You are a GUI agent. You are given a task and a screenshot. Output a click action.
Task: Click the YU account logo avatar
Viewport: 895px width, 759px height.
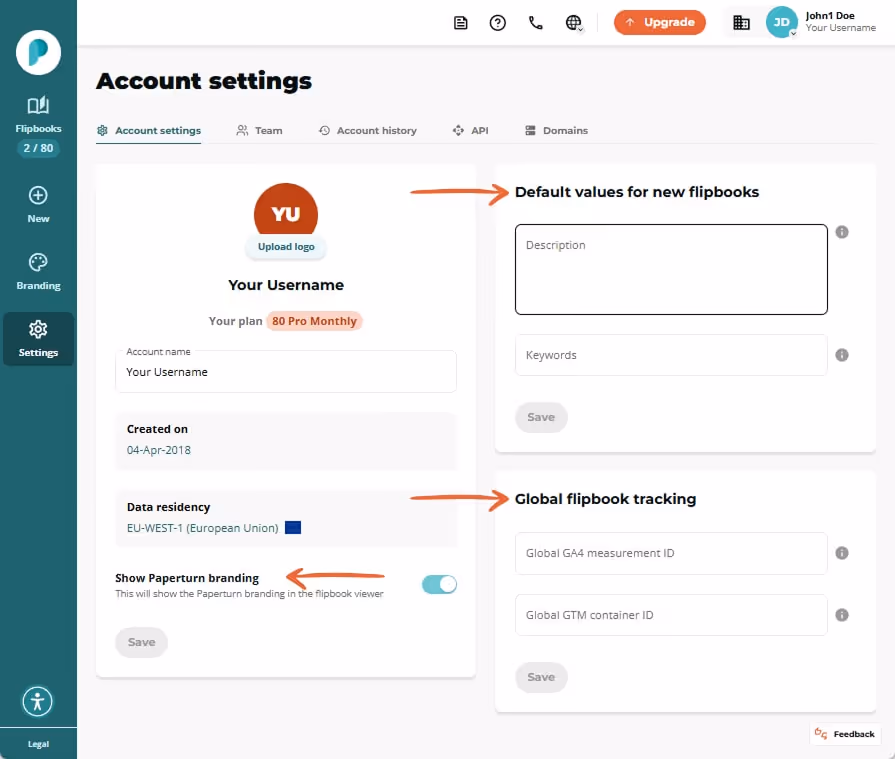(x=286, y=209)
